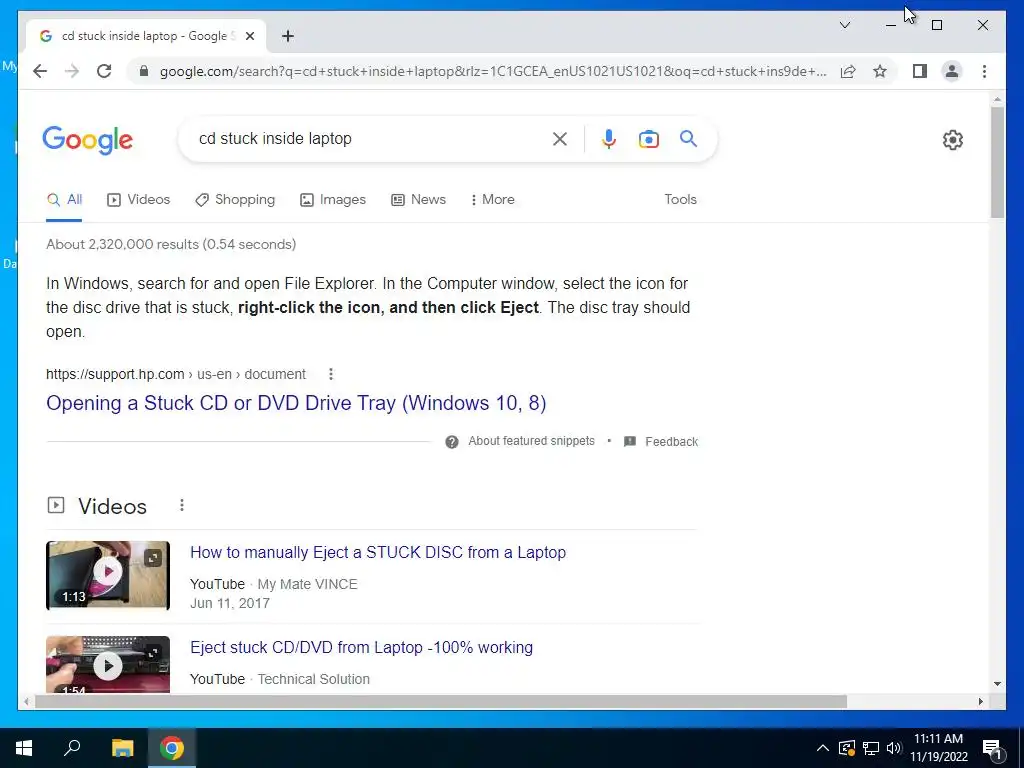Click the address bar URL
This screenshot has width=1024, height=768.
tap(493, 71)
